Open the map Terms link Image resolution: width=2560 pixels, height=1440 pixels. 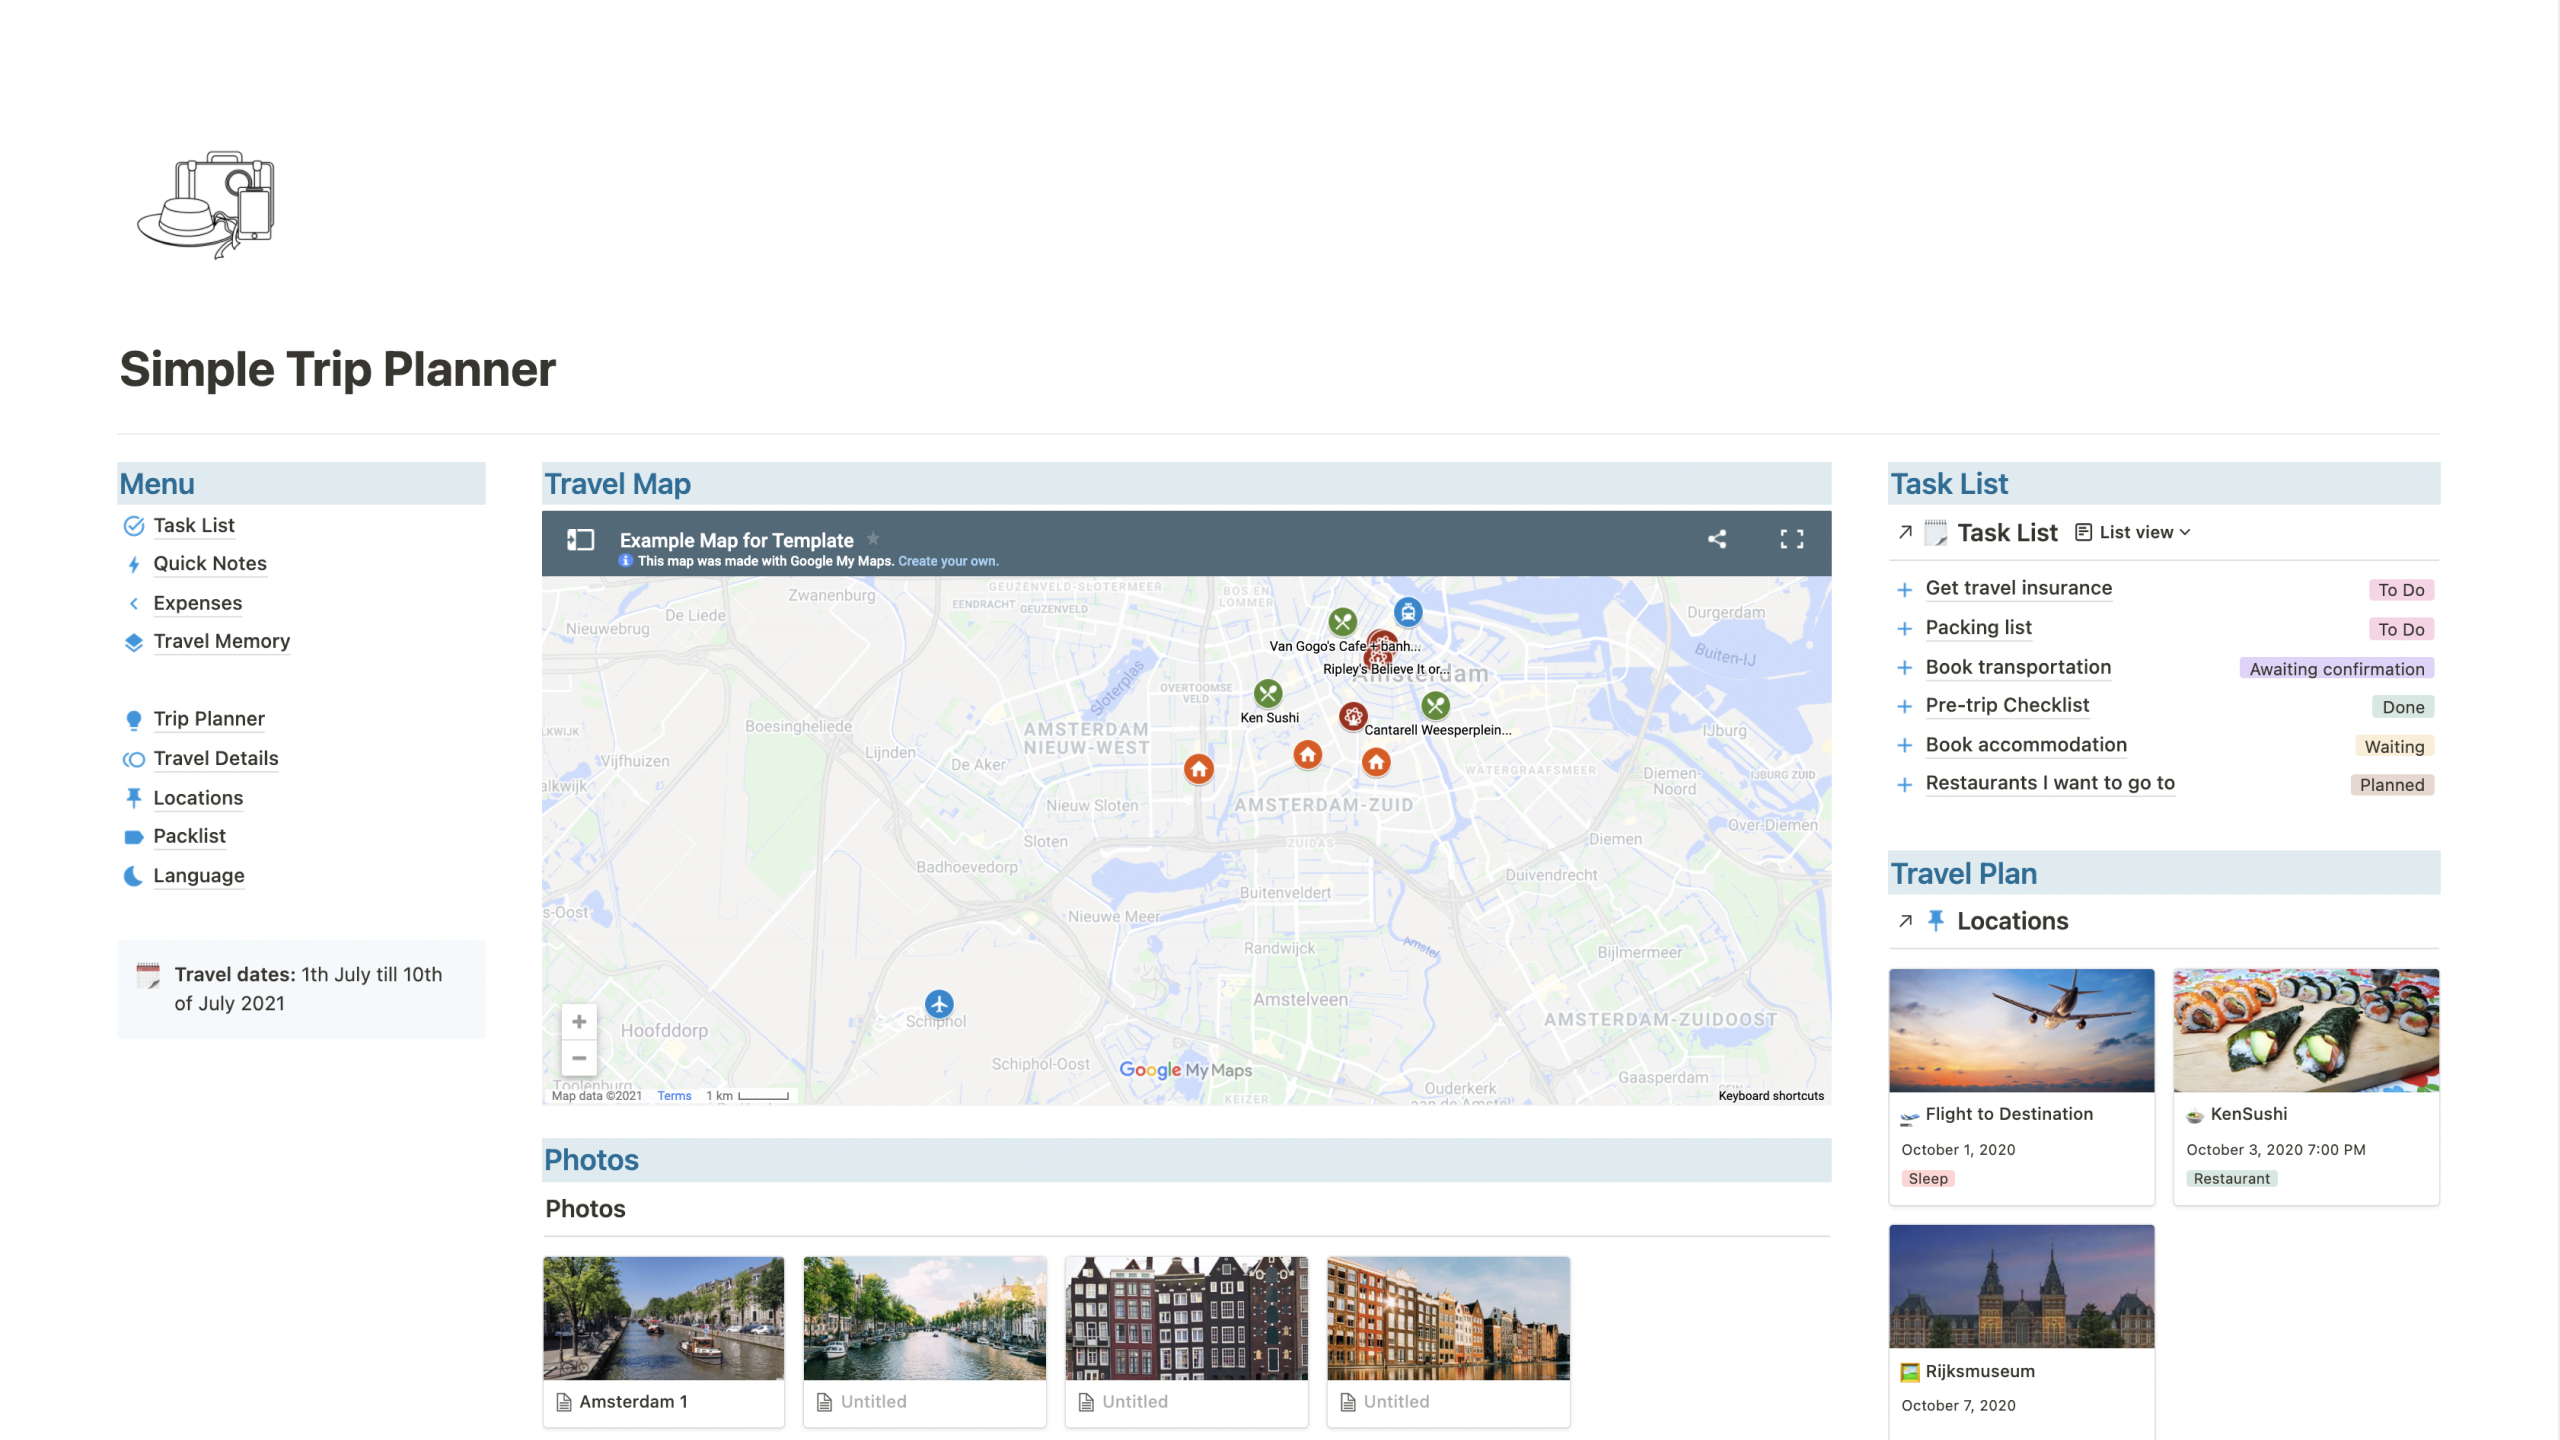point(673,1095)
